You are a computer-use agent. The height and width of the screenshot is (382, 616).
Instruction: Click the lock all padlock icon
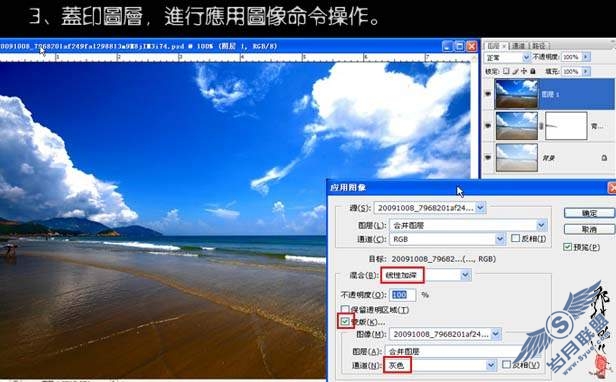tap(533, 71)
